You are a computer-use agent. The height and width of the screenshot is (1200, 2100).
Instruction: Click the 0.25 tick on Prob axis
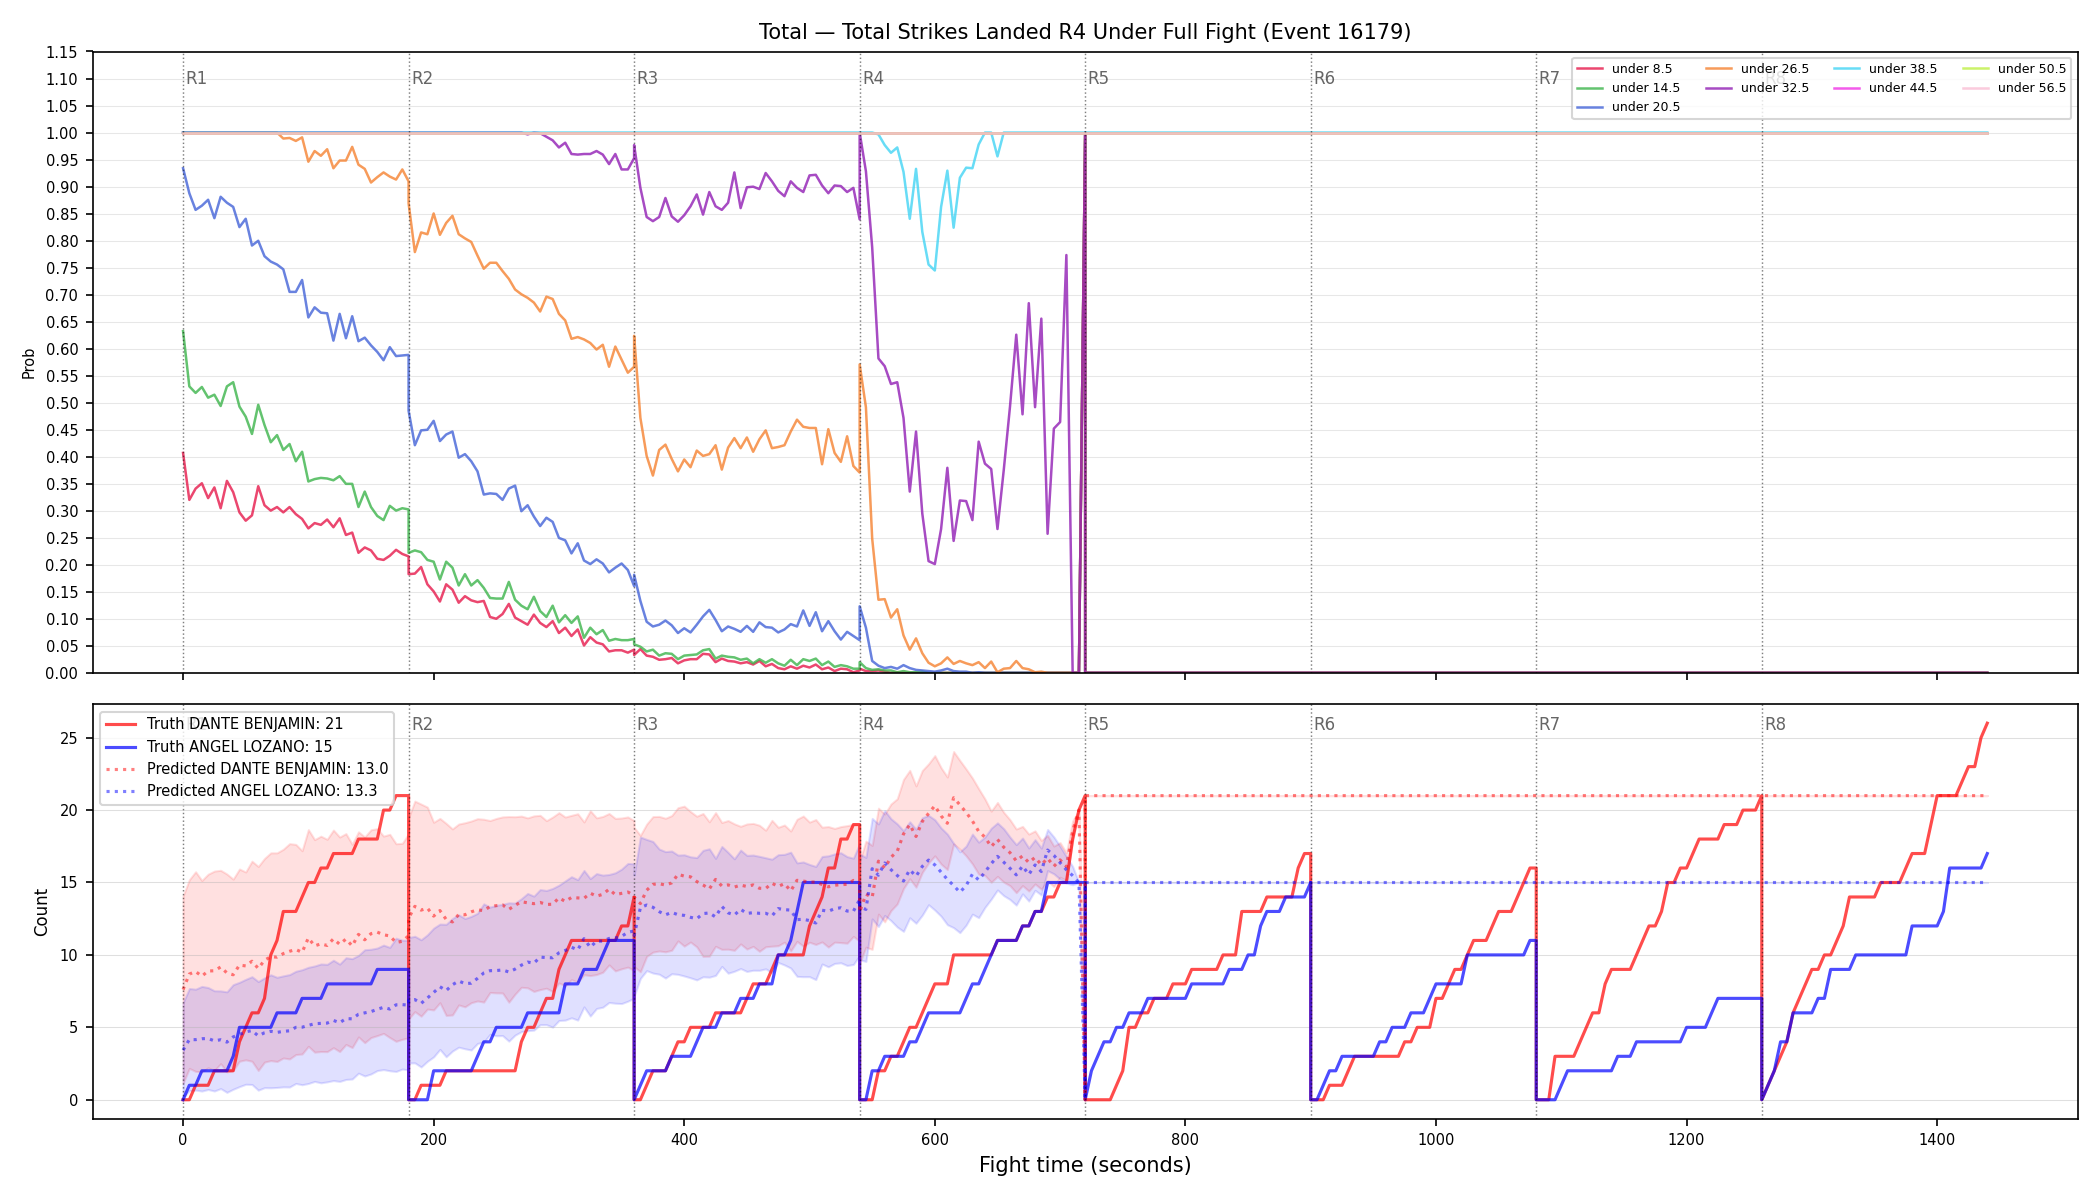pyautogui.click(x=62, y=538)
